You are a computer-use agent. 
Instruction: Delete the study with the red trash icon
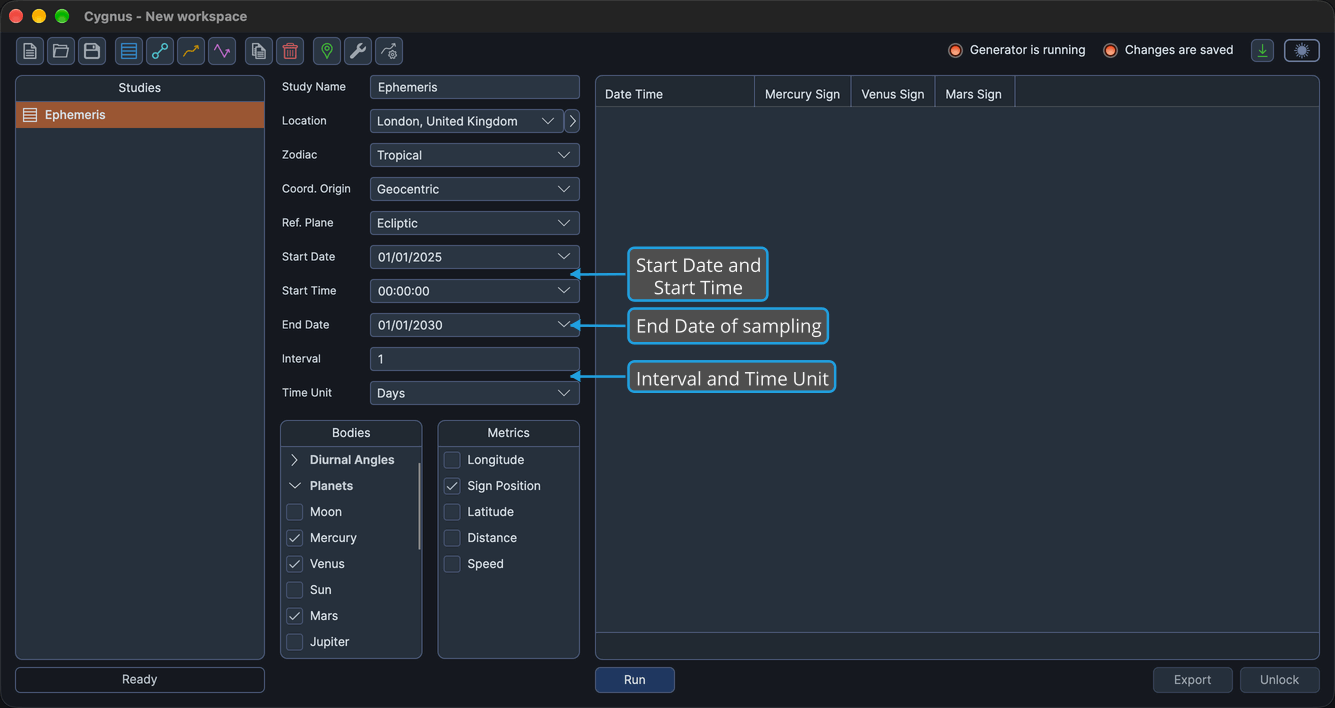pyautogui.click(x=290, y=51)
